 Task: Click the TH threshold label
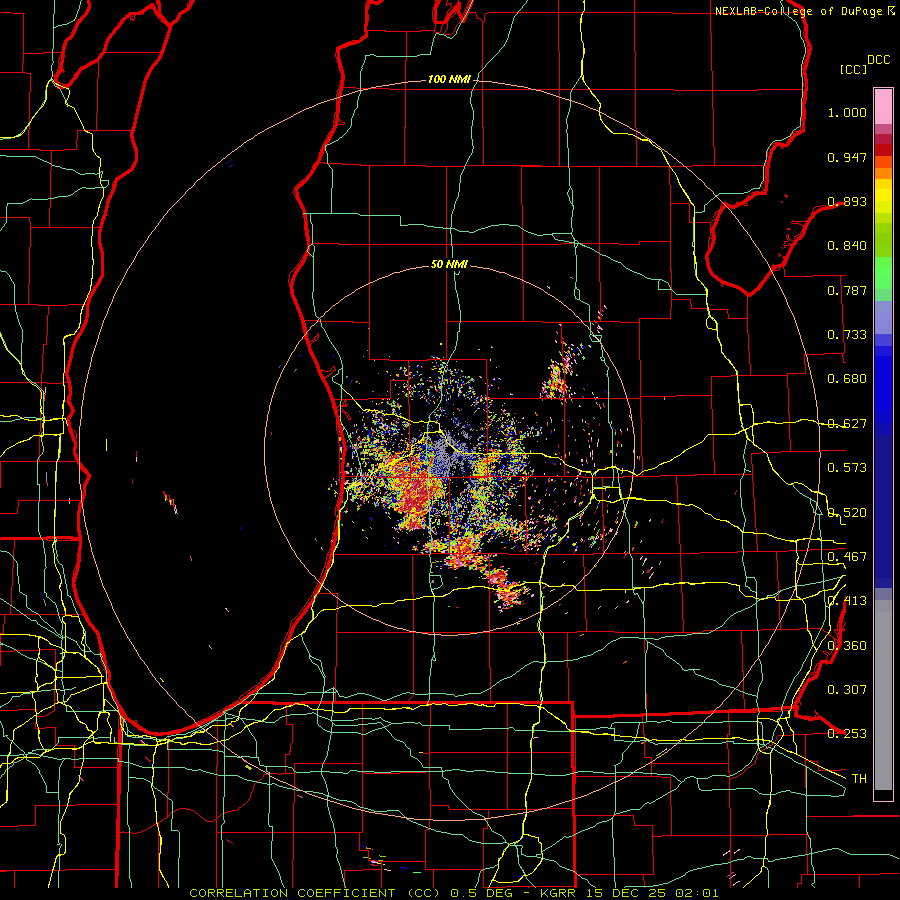859,779
